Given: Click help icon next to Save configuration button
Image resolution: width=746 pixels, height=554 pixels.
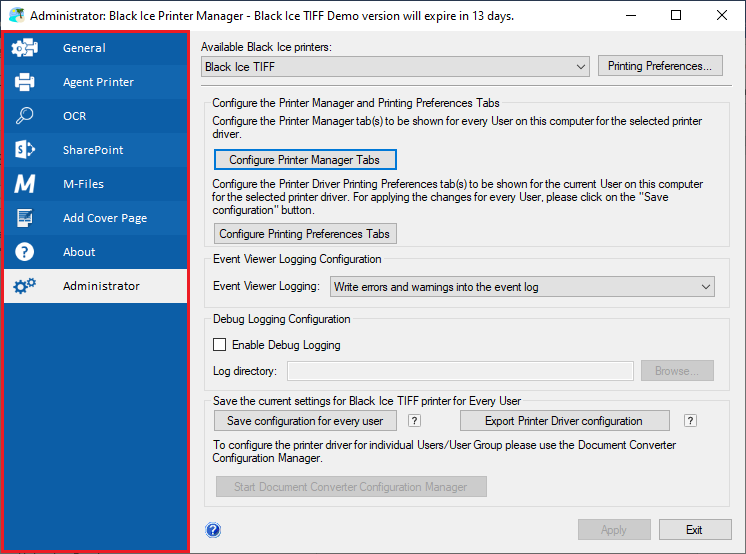Looking at the screenshot, I should coord(414,421).
